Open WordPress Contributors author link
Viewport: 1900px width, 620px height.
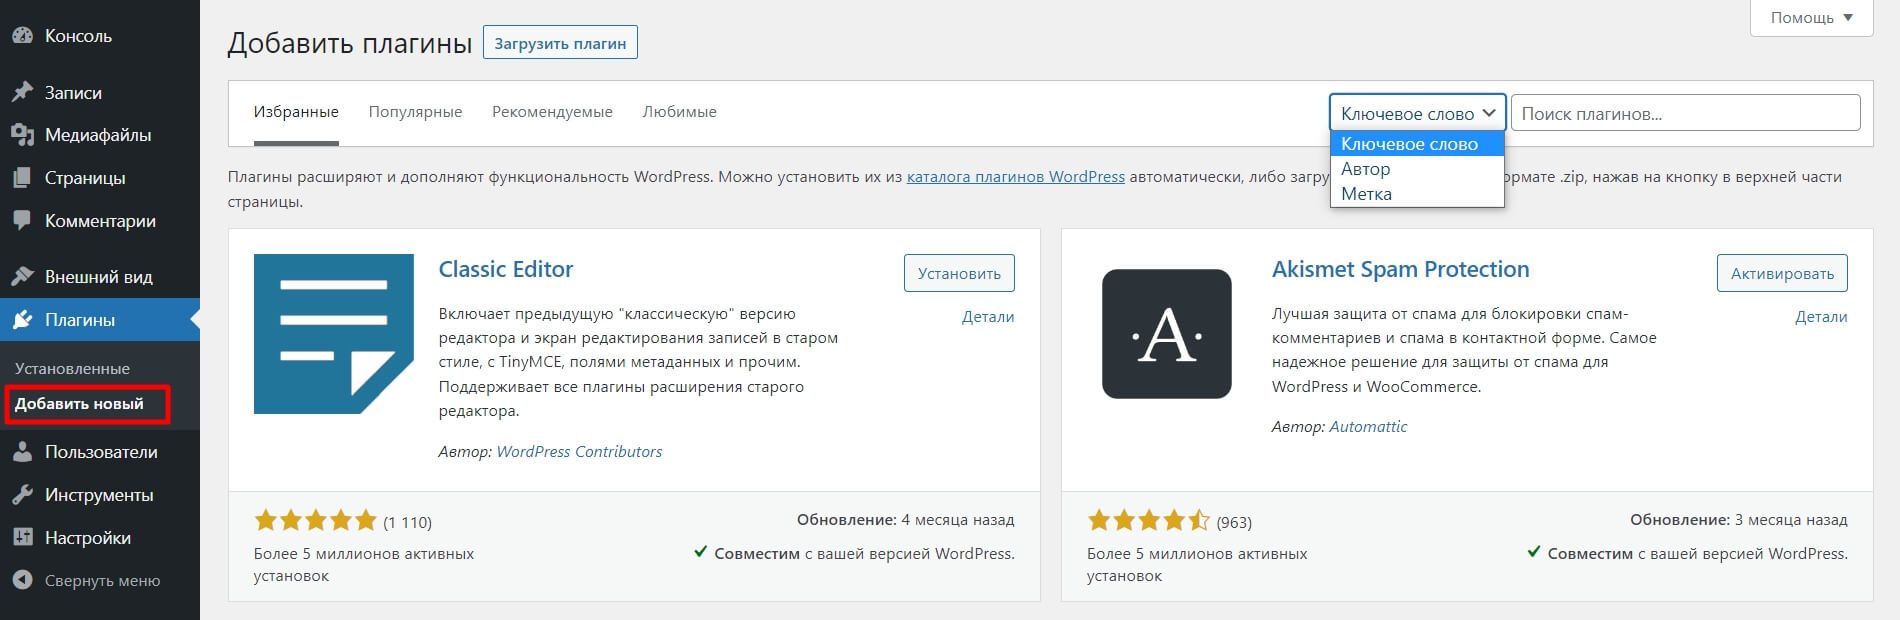579,452
